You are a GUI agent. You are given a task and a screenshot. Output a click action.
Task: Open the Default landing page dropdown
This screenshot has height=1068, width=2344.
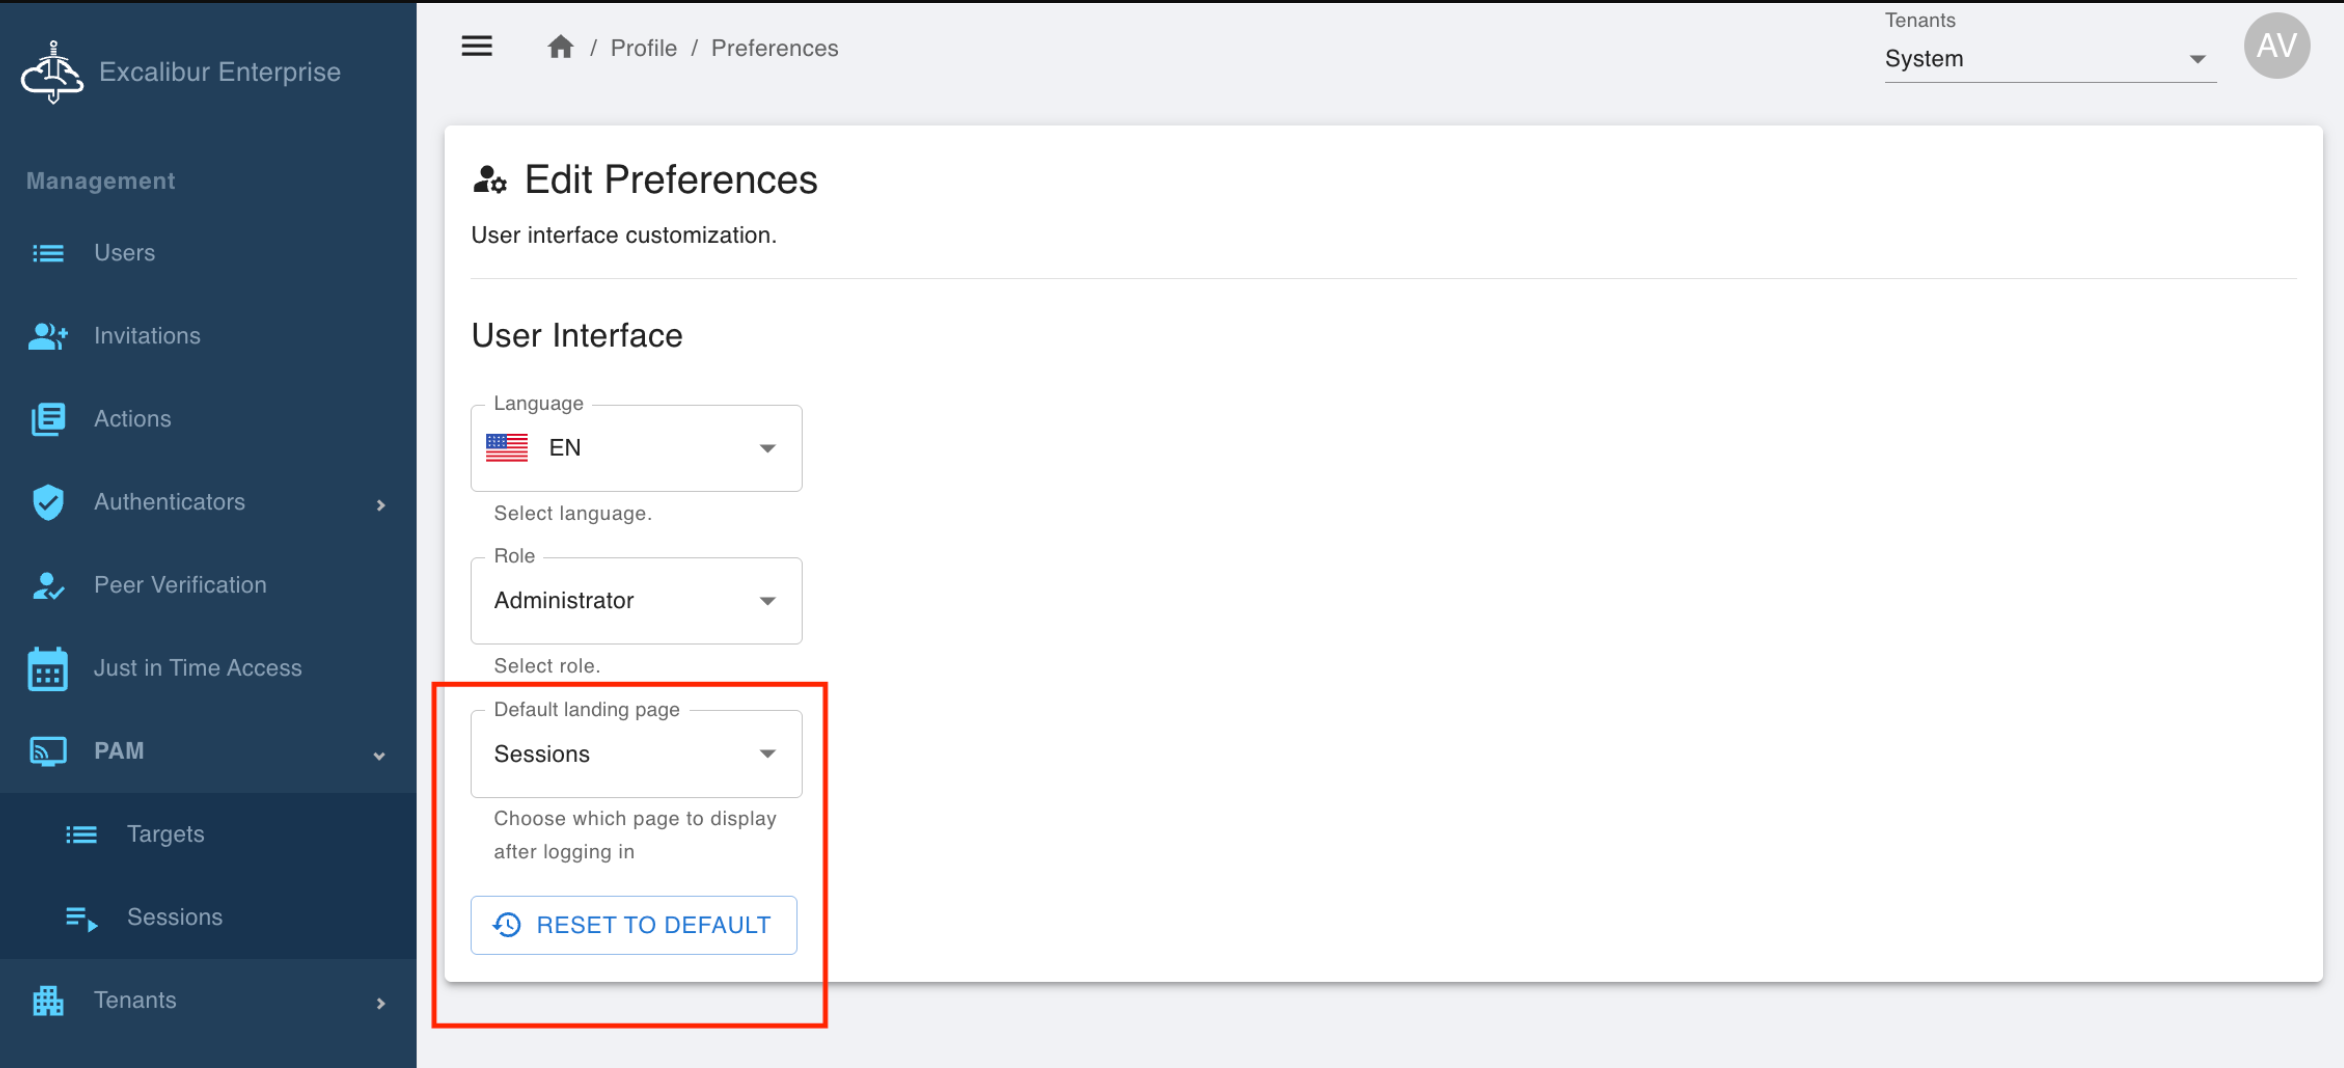point(636,754)
